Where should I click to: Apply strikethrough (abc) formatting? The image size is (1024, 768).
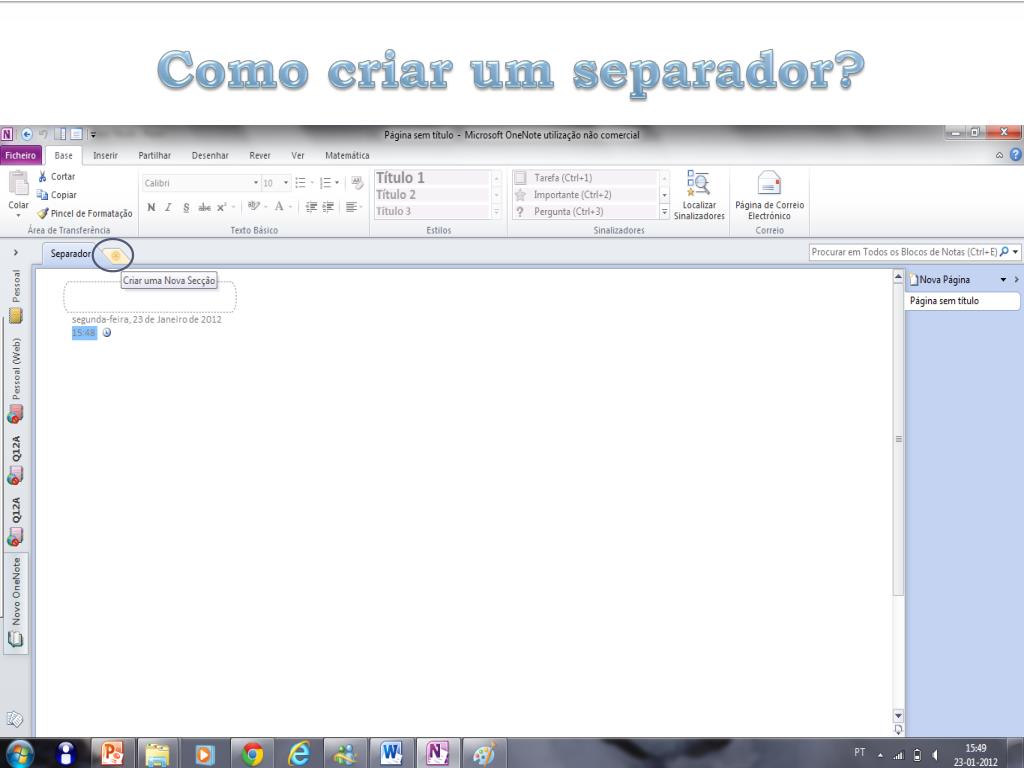pos(204,207)
